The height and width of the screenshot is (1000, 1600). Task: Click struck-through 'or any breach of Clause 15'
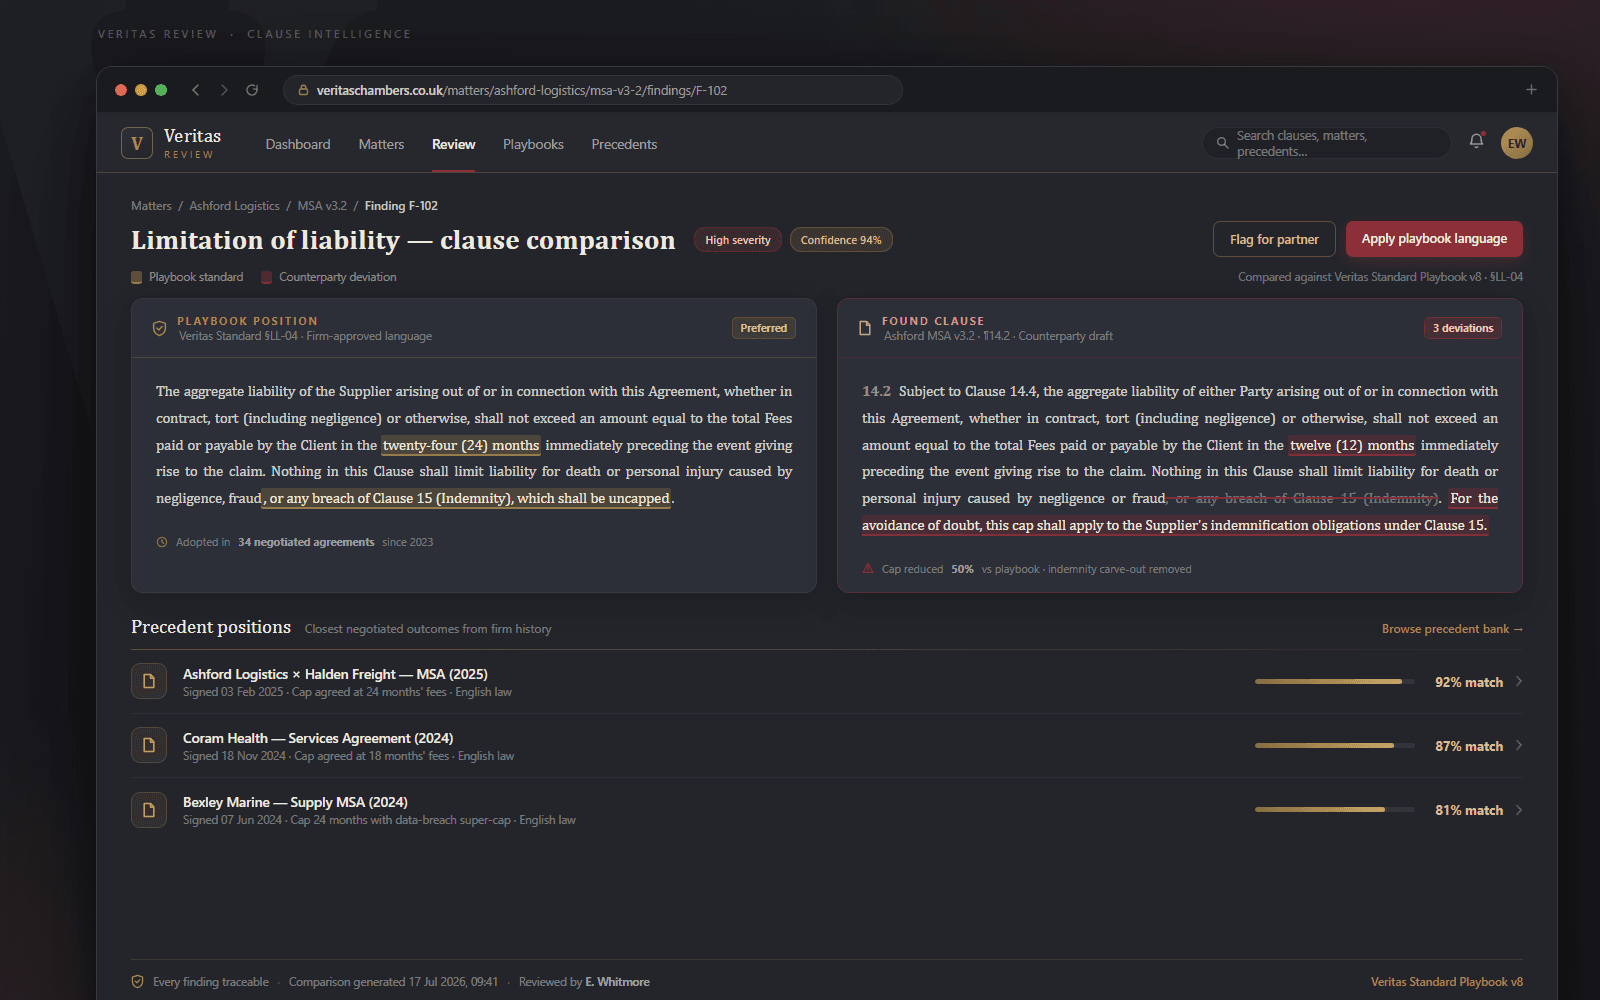[1305, 498]
